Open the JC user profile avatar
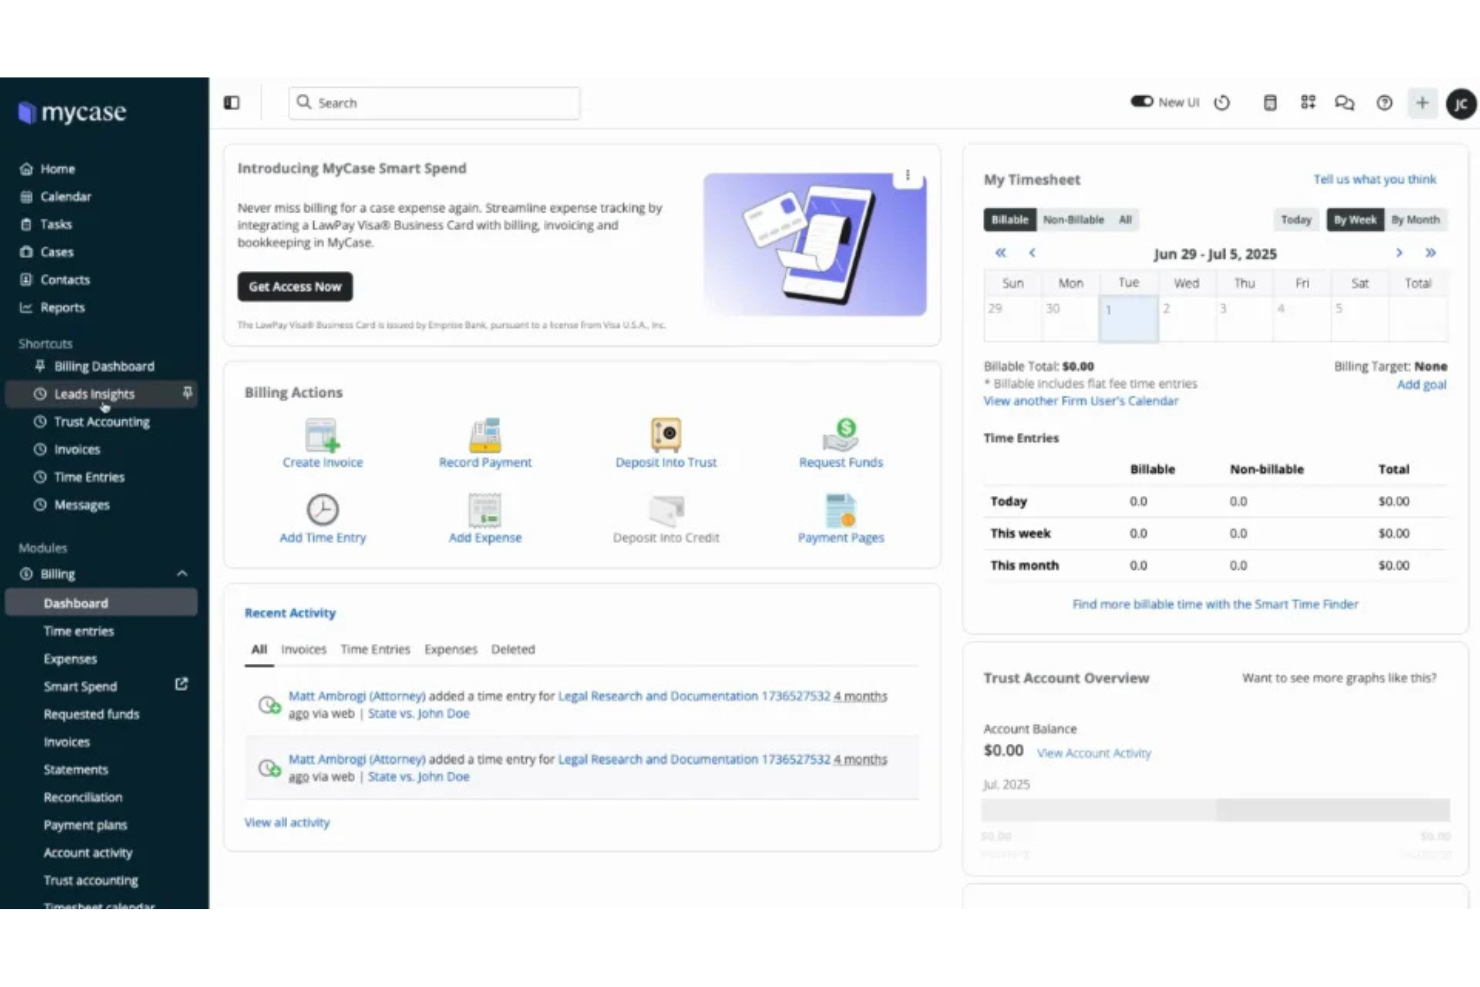This screenshot has height=987, width=1480. pyautogui.click(x=1461, y=104)
